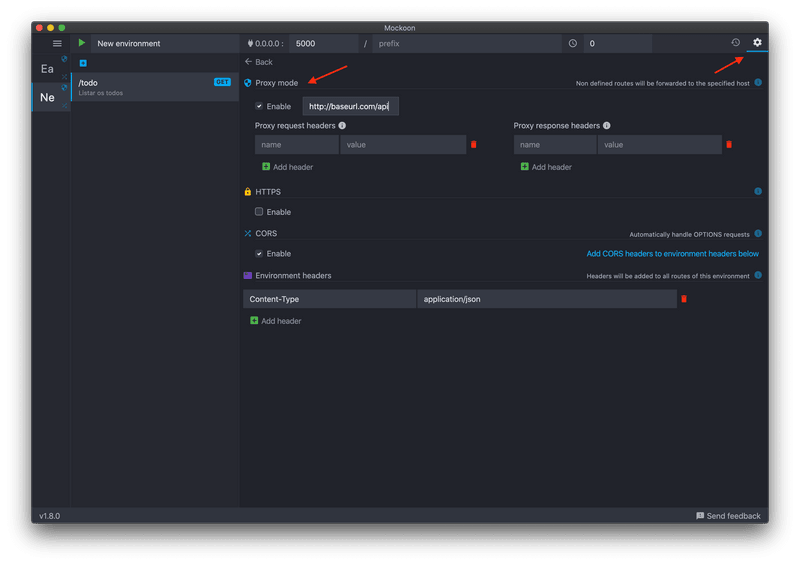Screen dimensions: 800x565
Task: Toggle CORS Enable checkbox
Action: click(x=259, y=254)
